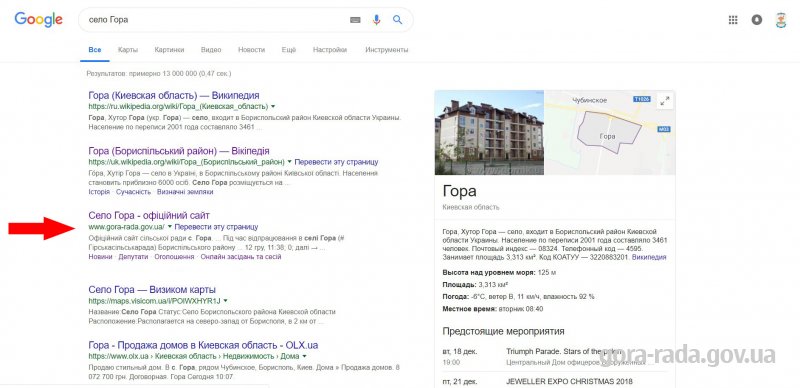
Task: Open dropdown arrow next to maps.visicom.ua URL
Action: point(226,301)
